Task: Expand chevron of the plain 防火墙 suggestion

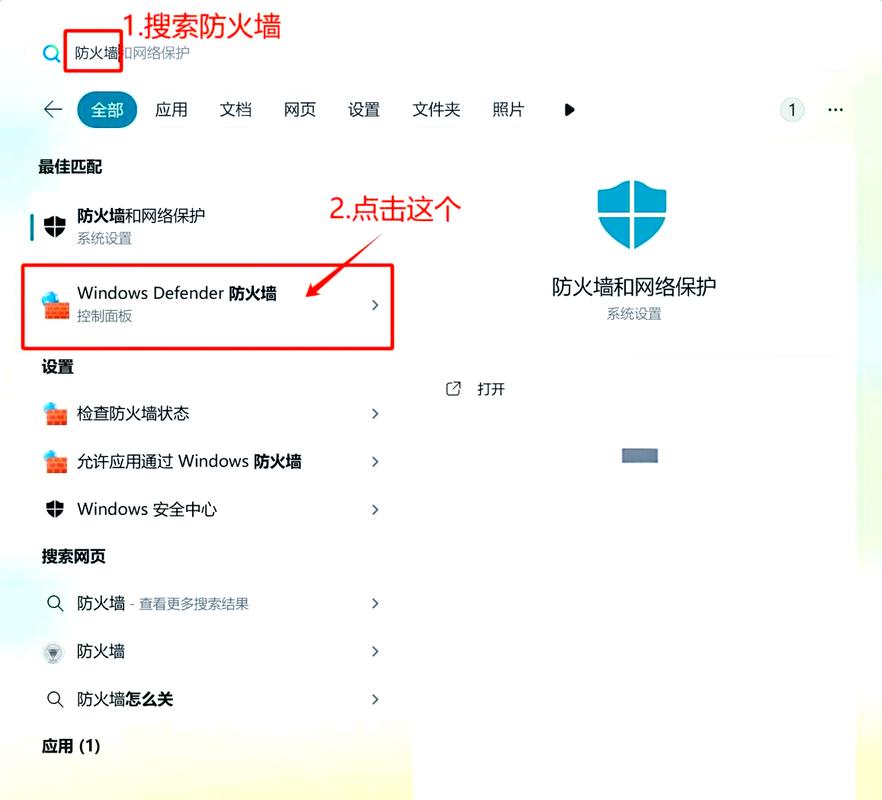Action: point(375,651)
